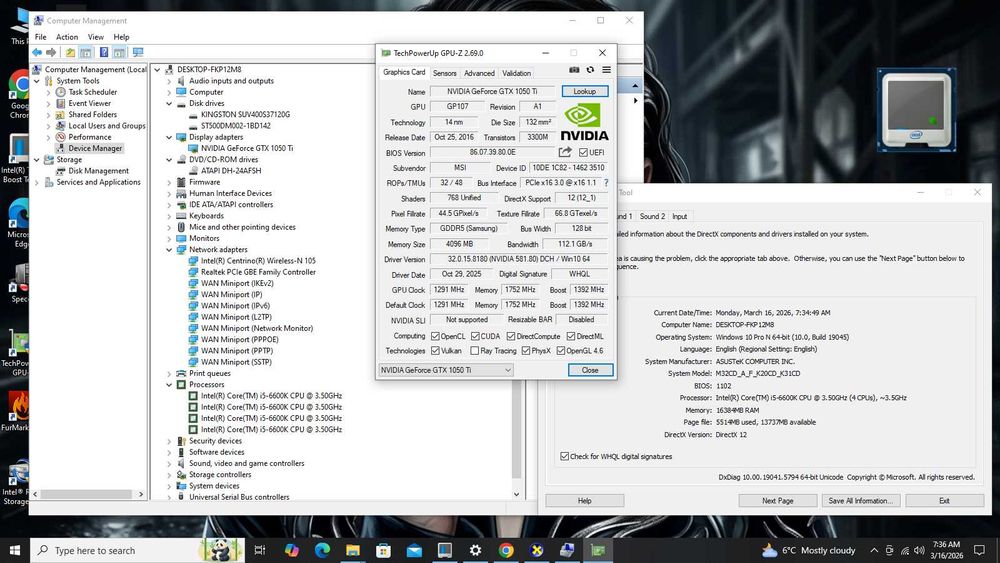Open the View menu in Computer Management

click(96, 37)
